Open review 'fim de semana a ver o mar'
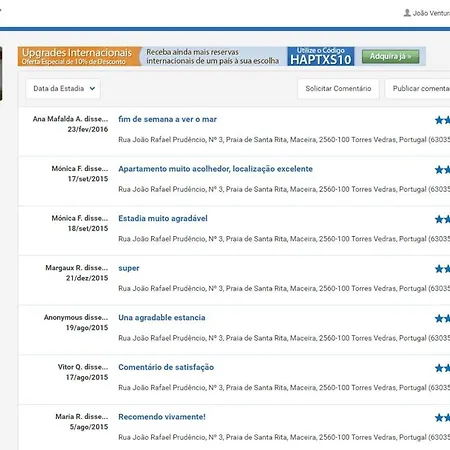Viewport: 450px width, 450px height. click(x=167, y=119)
